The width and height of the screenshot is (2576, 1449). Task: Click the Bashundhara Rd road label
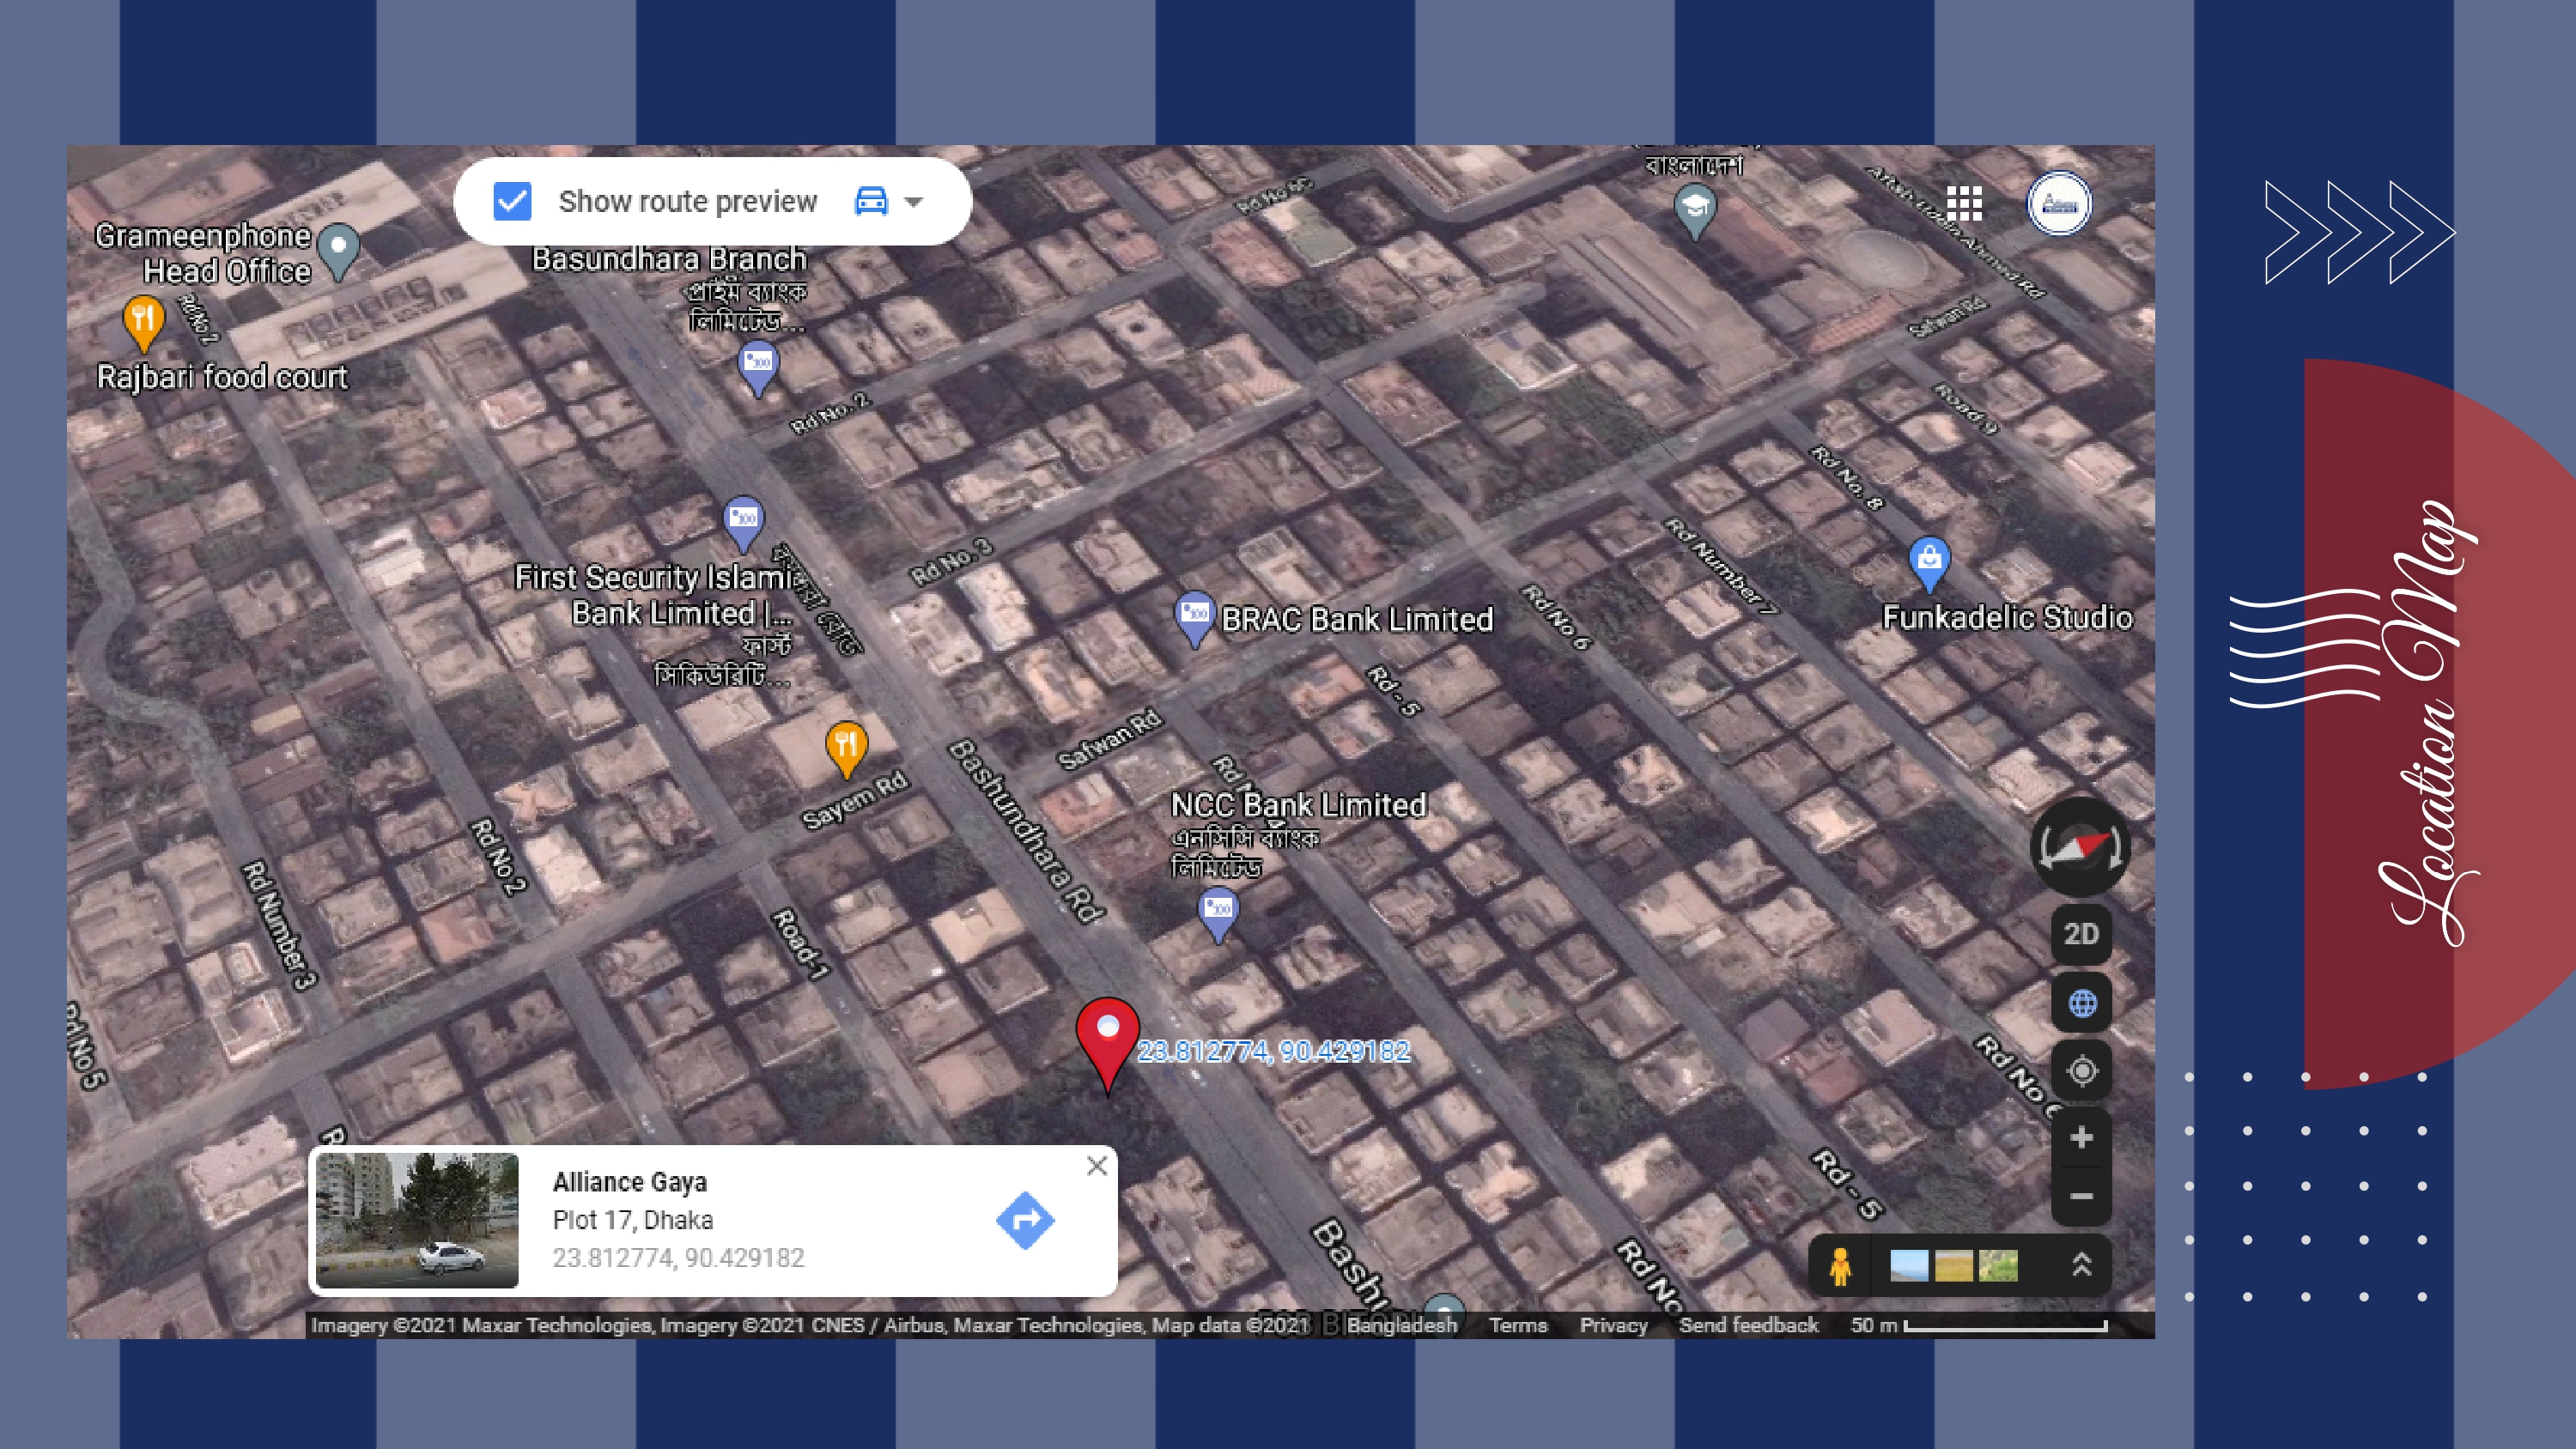[x=1026, y=830]
